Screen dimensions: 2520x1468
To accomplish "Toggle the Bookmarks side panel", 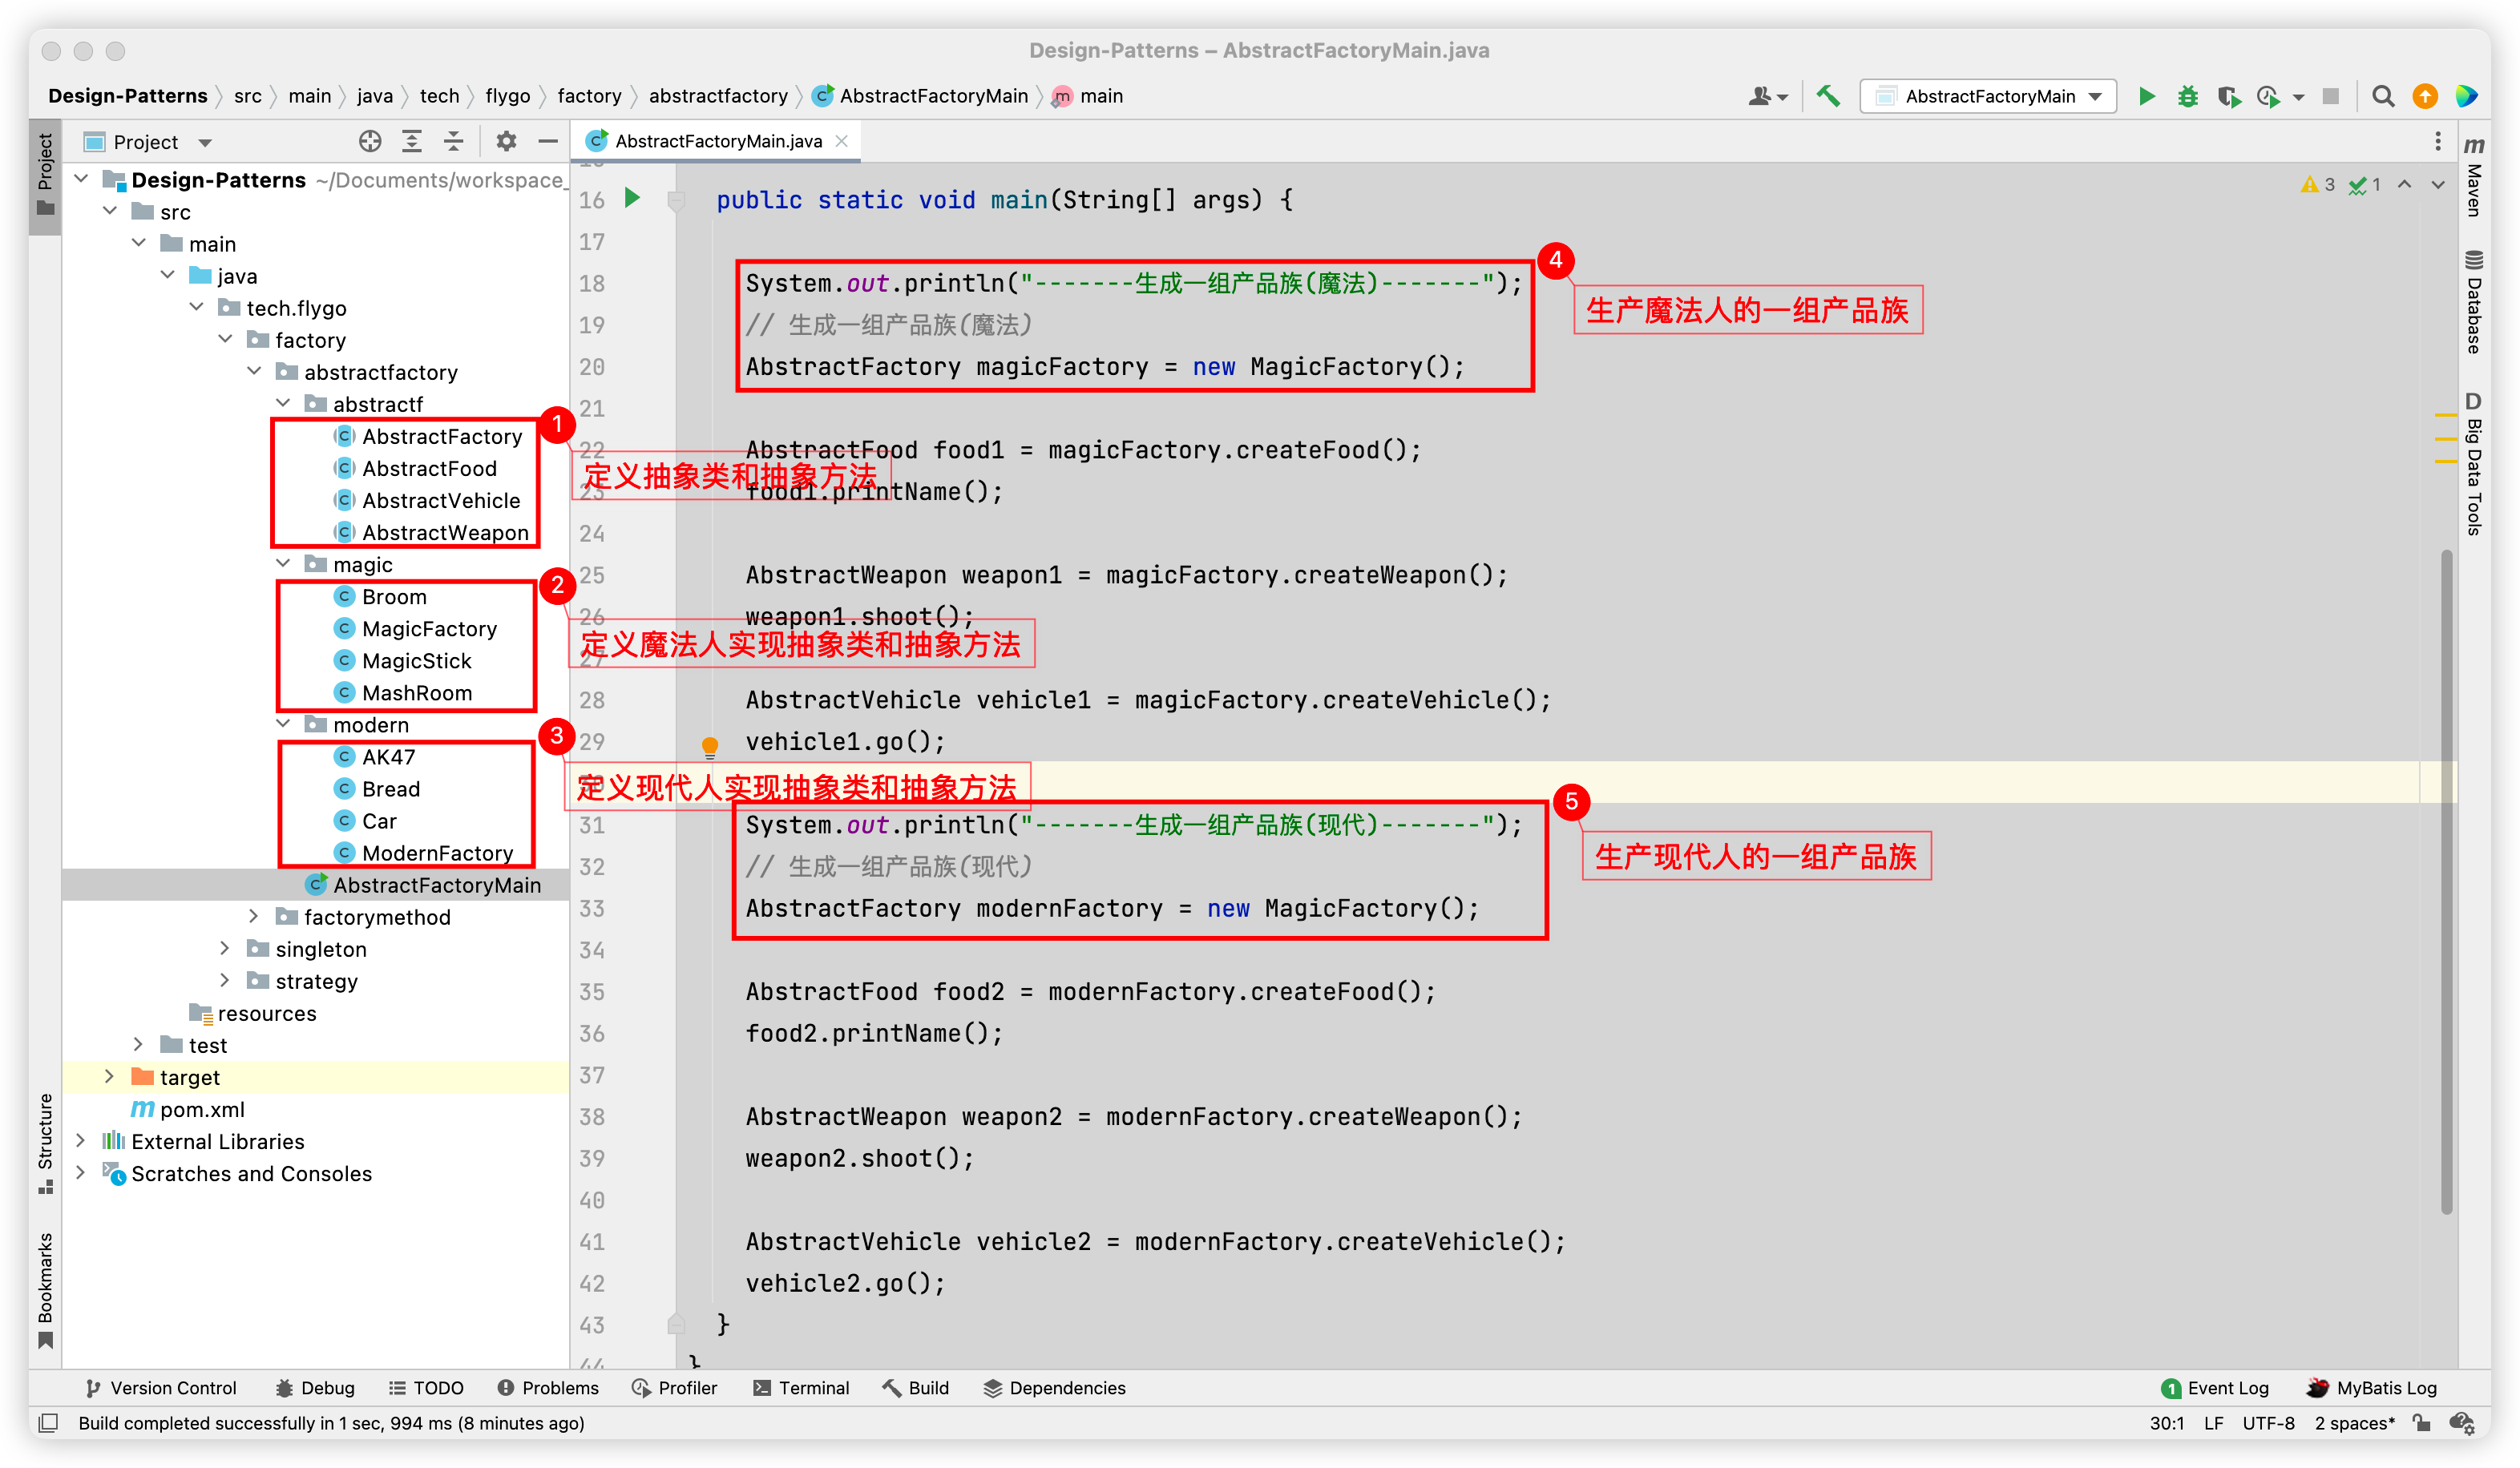I will (45, 1289).
